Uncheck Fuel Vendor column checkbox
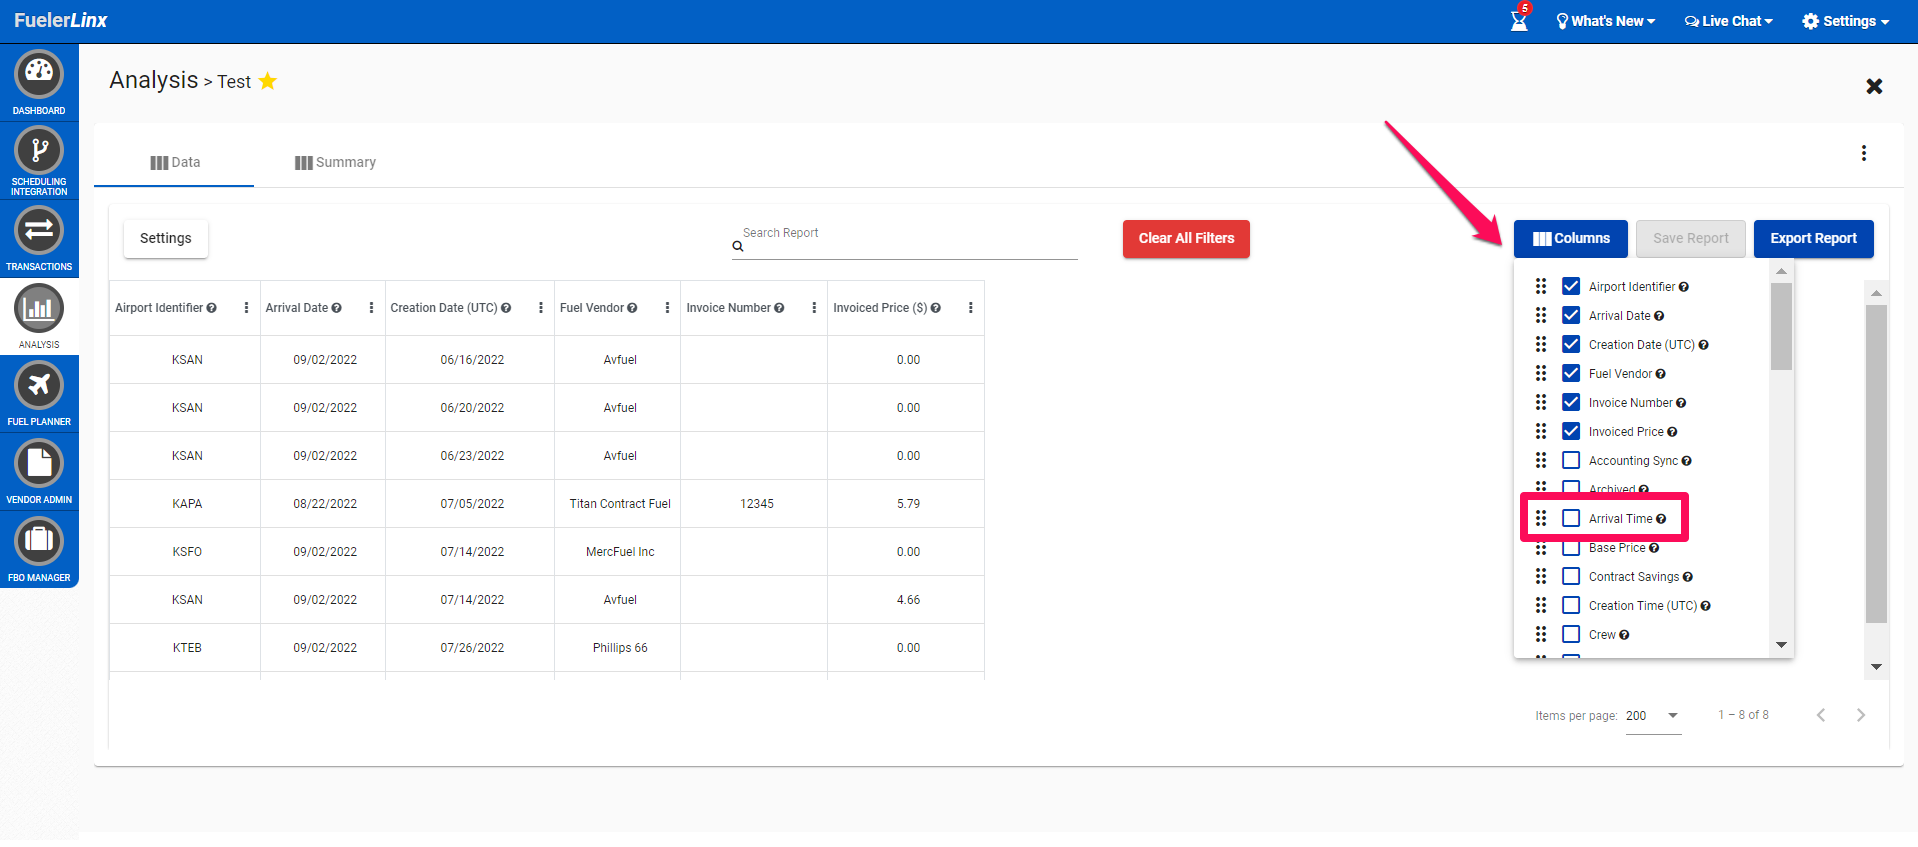Image resolution: width=1918 pixels, height=847 pixels. click(1571, 373)
